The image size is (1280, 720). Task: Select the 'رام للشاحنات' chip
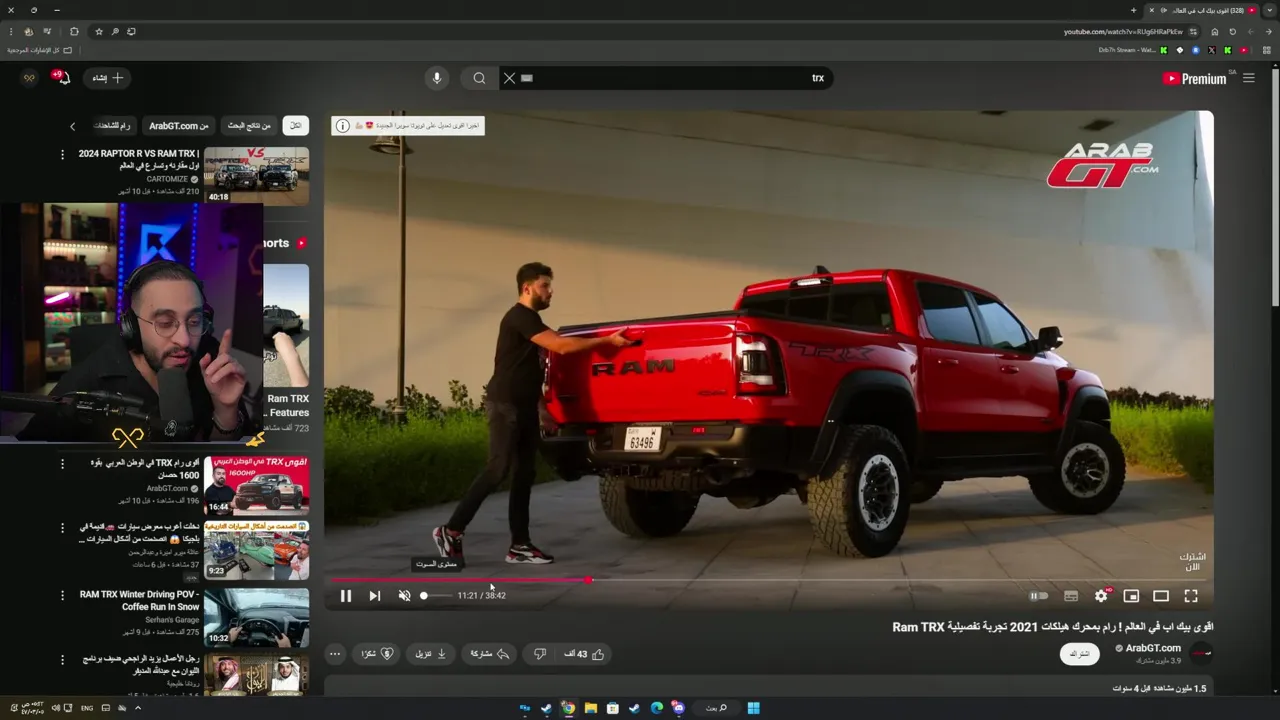coord(113,125)
